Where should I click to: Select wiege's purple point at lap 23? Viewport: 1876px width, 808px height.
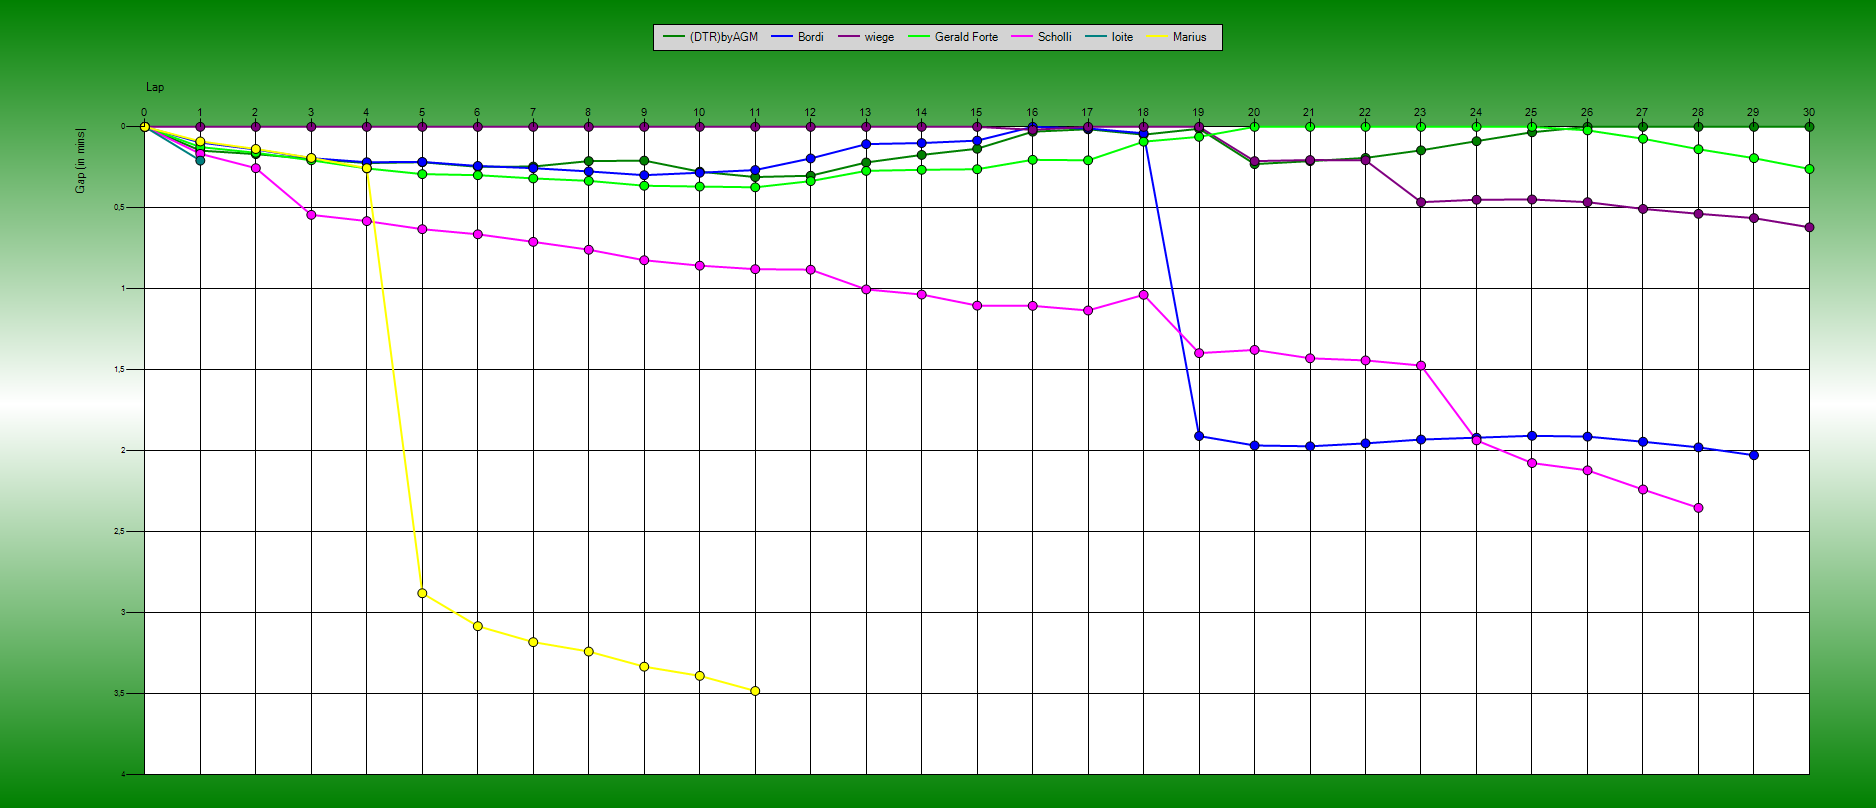click(x=1421, y=202)
